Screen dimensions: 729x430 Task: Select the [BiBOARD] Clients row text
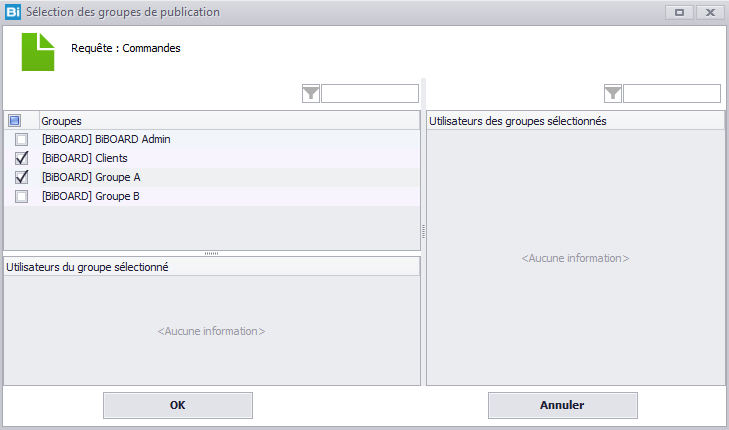click(85, 159)
